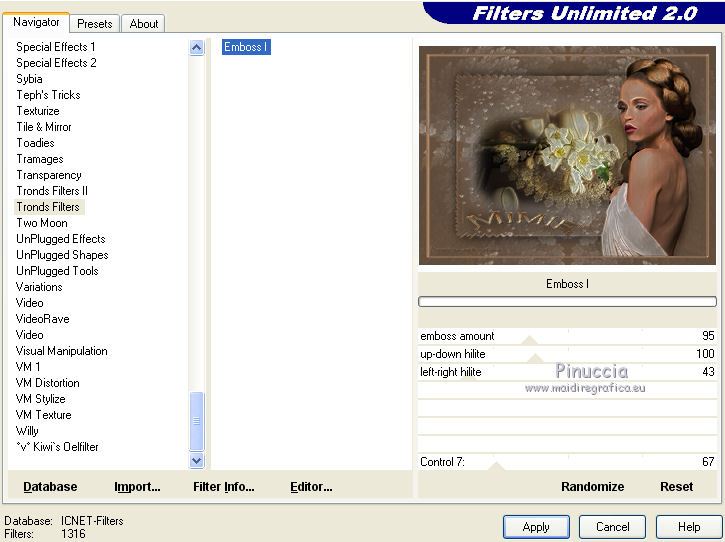The height and width of the screenshot is (542, 725).
Task: Select VM Texture category
Action: point(43,415)
